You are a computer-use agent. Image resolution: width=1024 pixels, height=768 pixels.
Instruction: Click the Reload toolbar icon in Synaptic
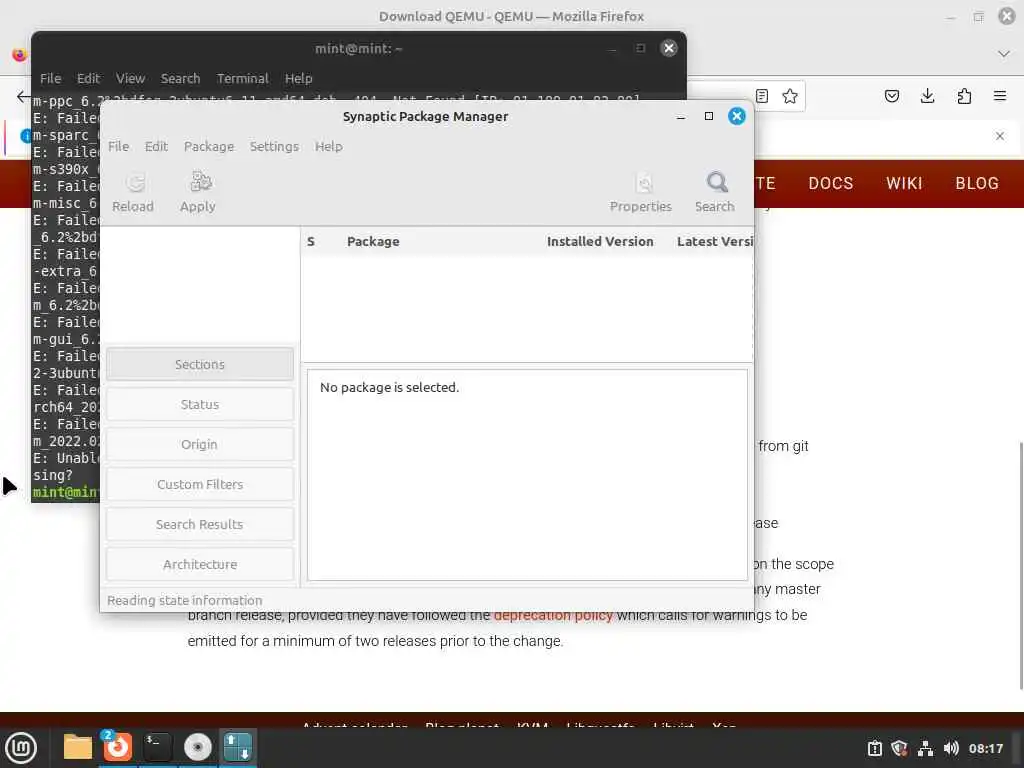coord(133,192)
